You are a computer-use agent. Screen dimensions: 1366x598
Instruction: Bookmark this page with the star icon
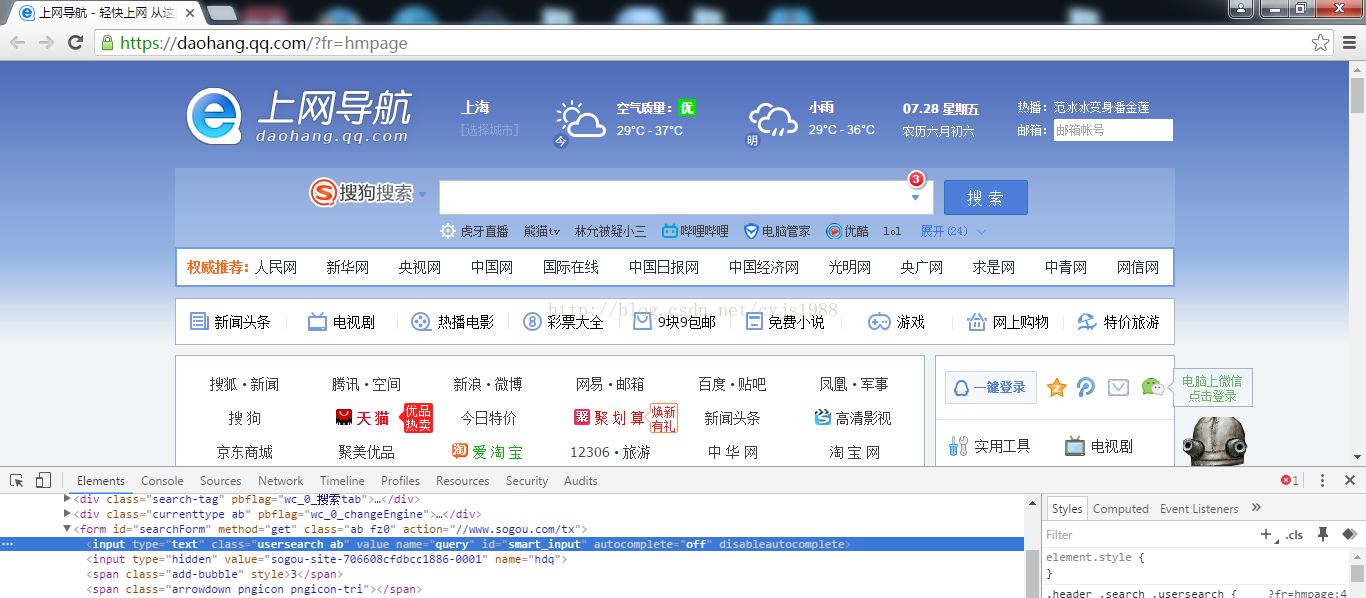(x=1321, y=43)
